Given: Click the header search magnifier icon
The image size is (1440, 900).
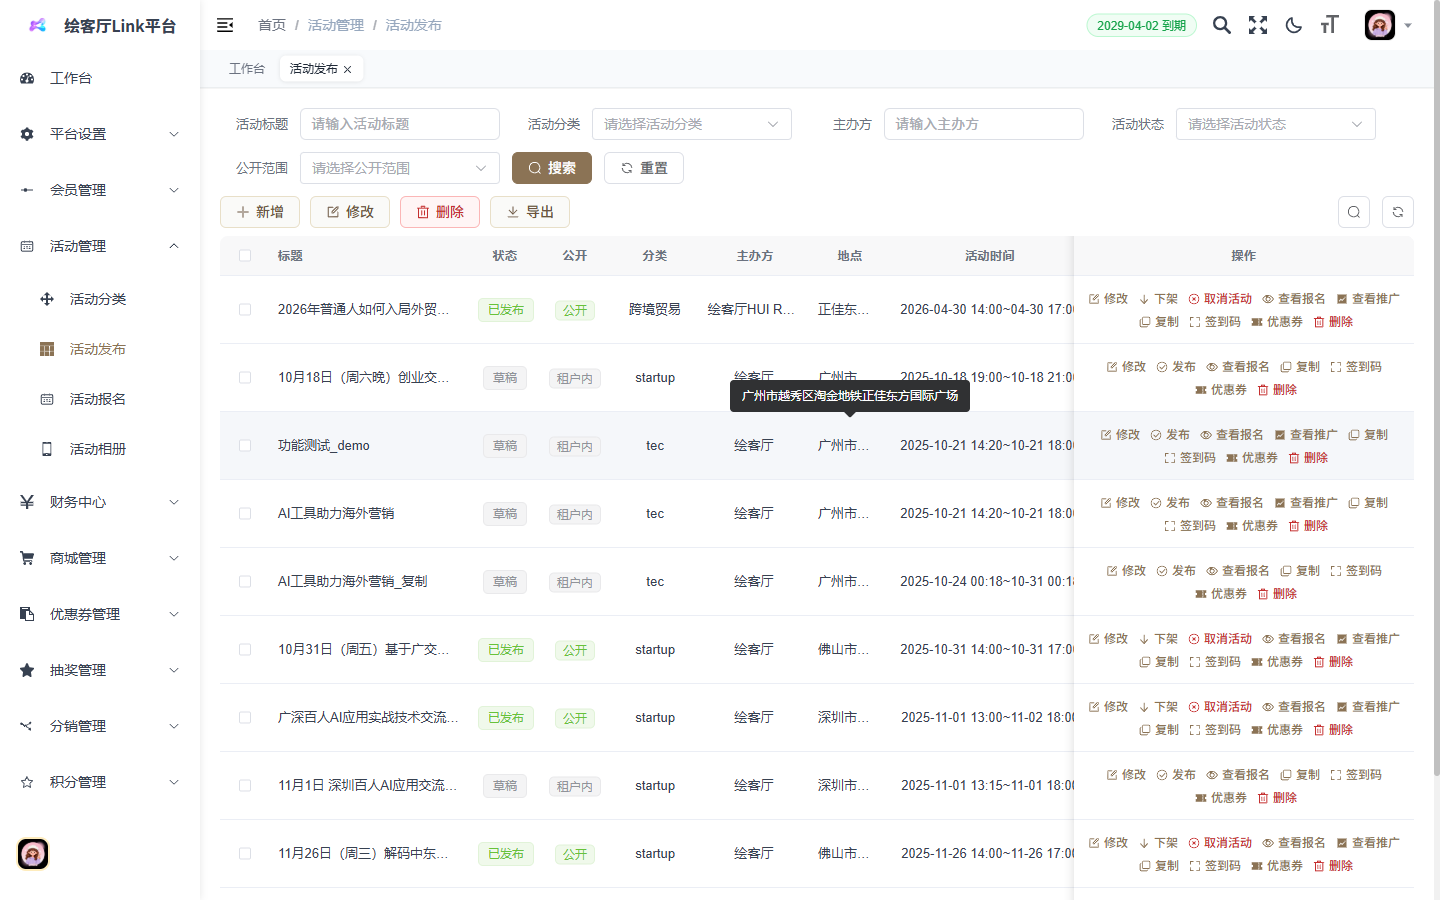Looking at the screenshot, I should tap(1221, 25).
